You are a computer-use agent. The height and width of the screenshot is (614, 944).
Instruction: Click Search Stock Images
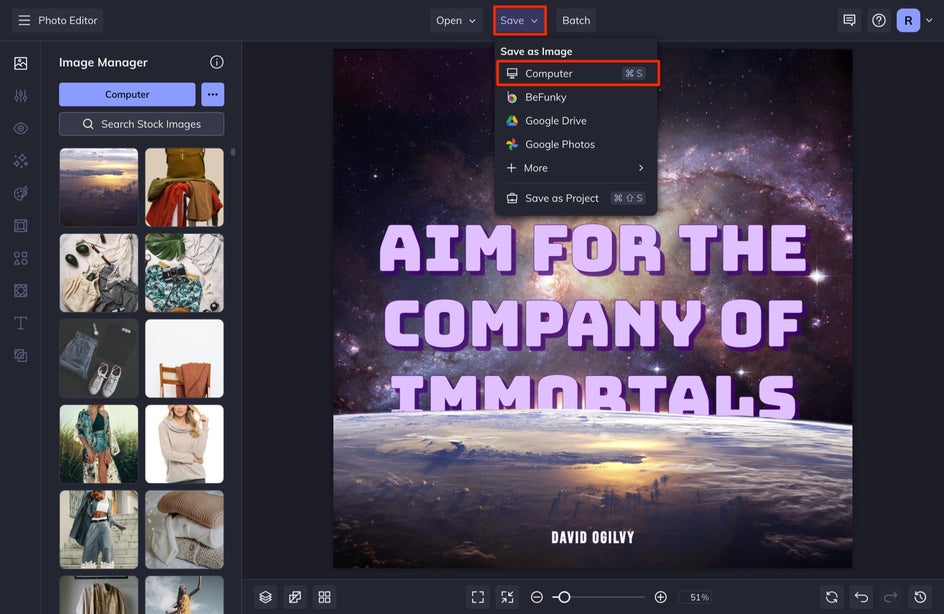click(141, 124)
